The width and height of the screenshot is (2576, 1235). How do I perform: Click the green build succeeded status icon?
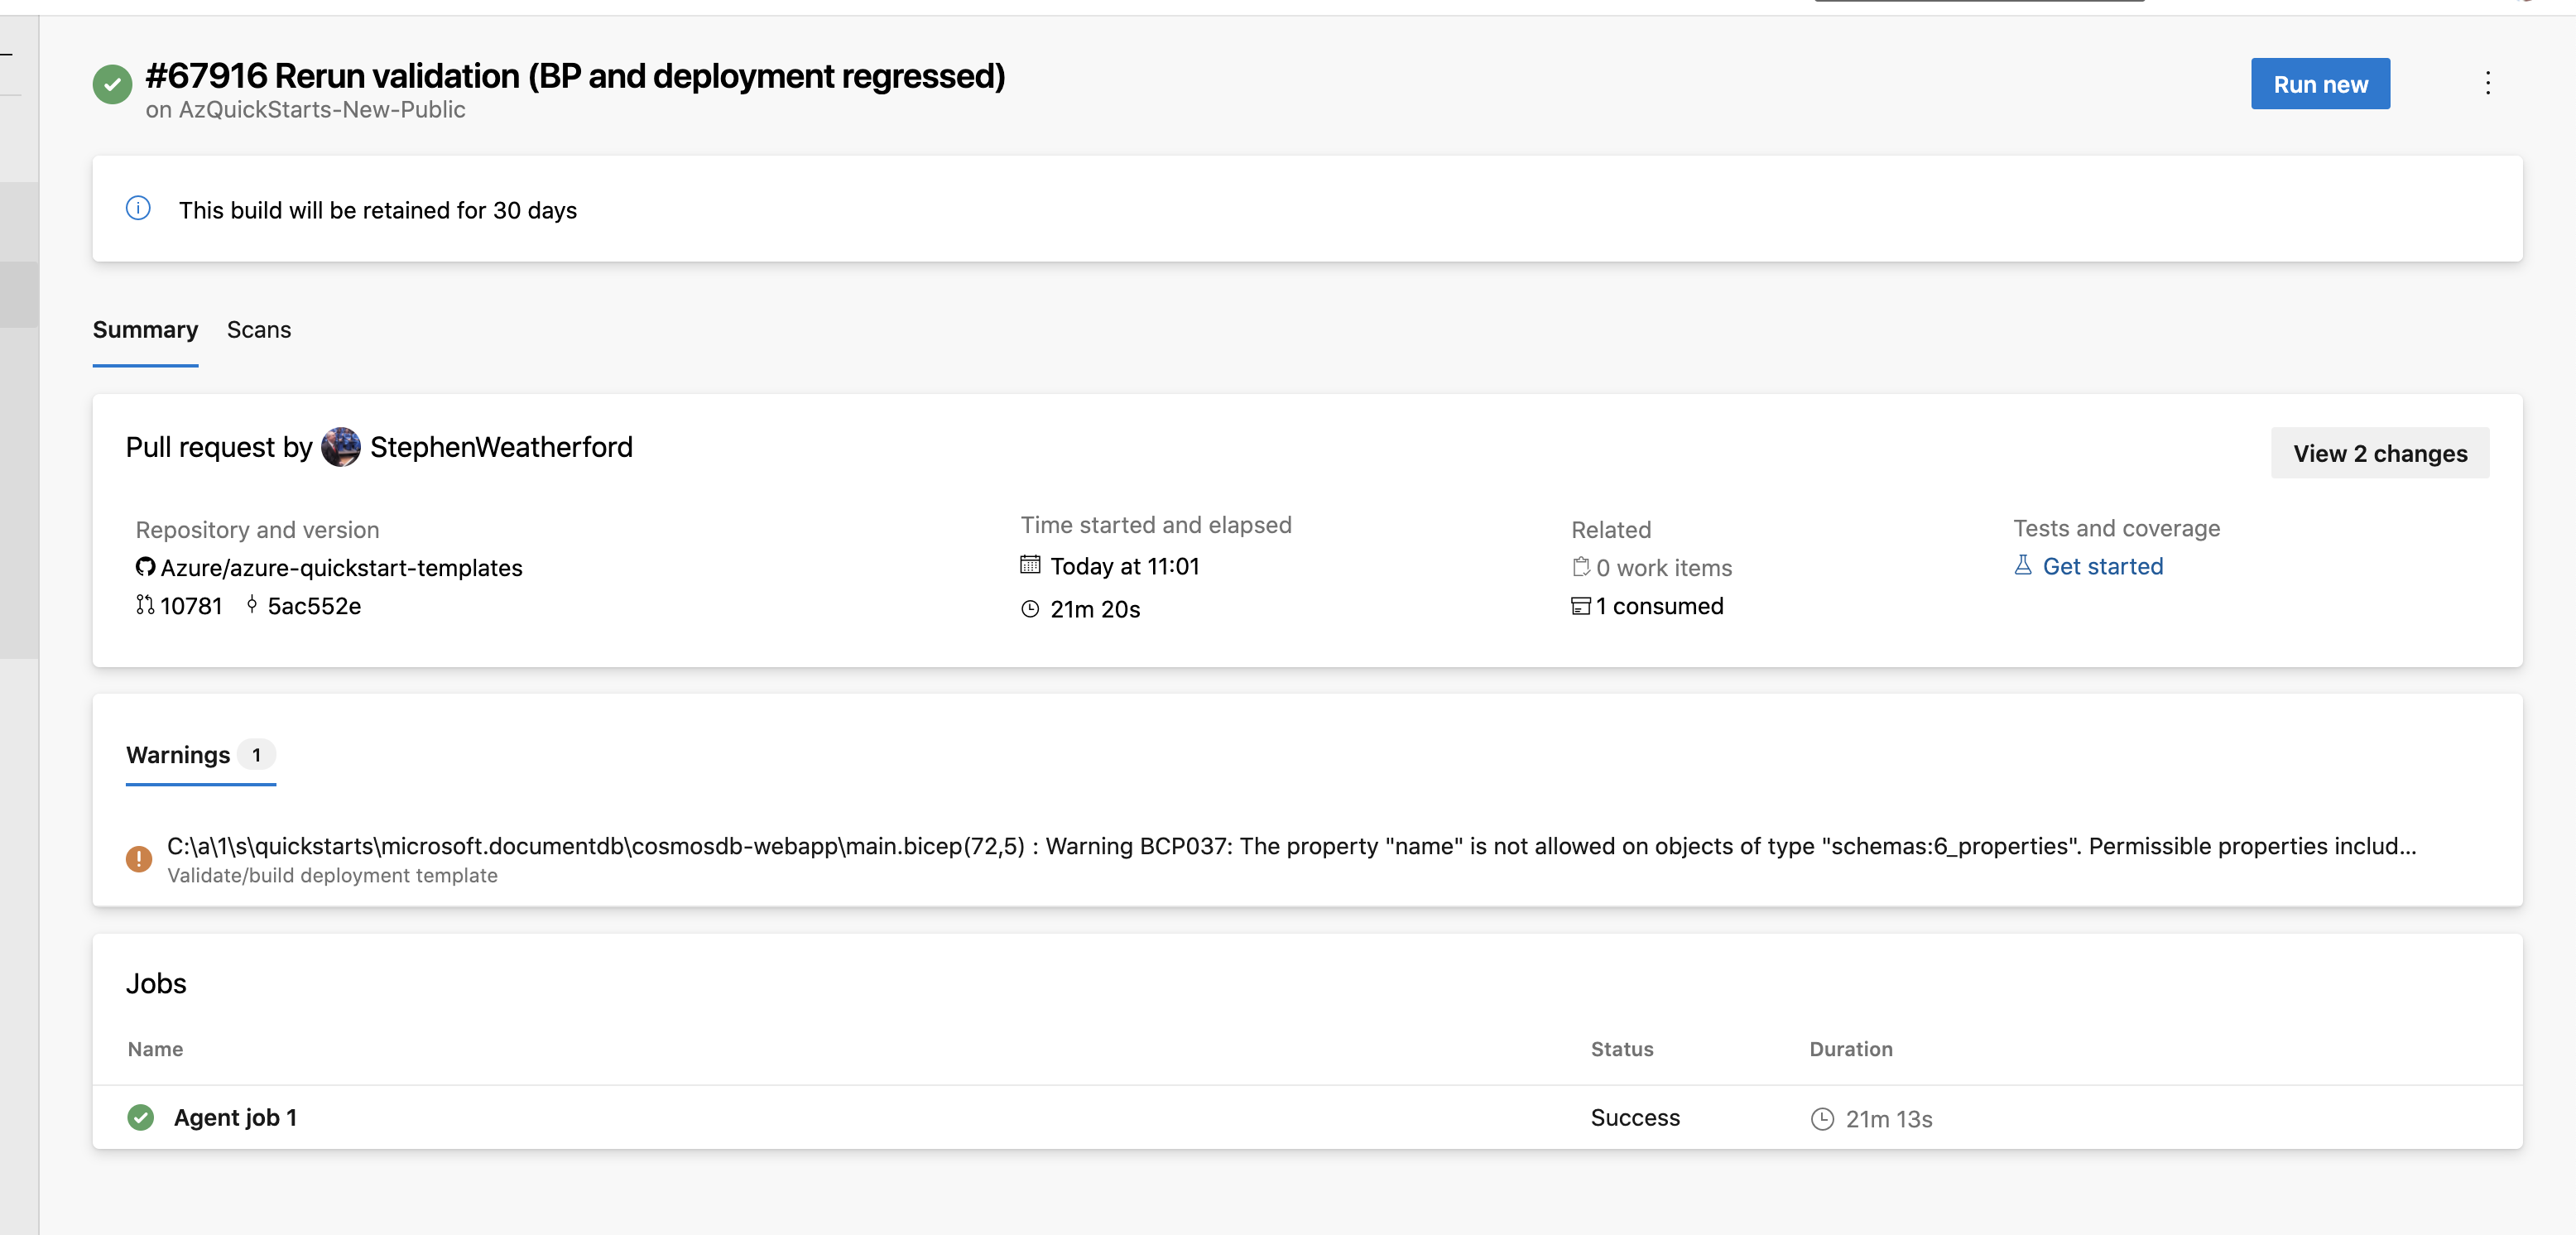112,85
